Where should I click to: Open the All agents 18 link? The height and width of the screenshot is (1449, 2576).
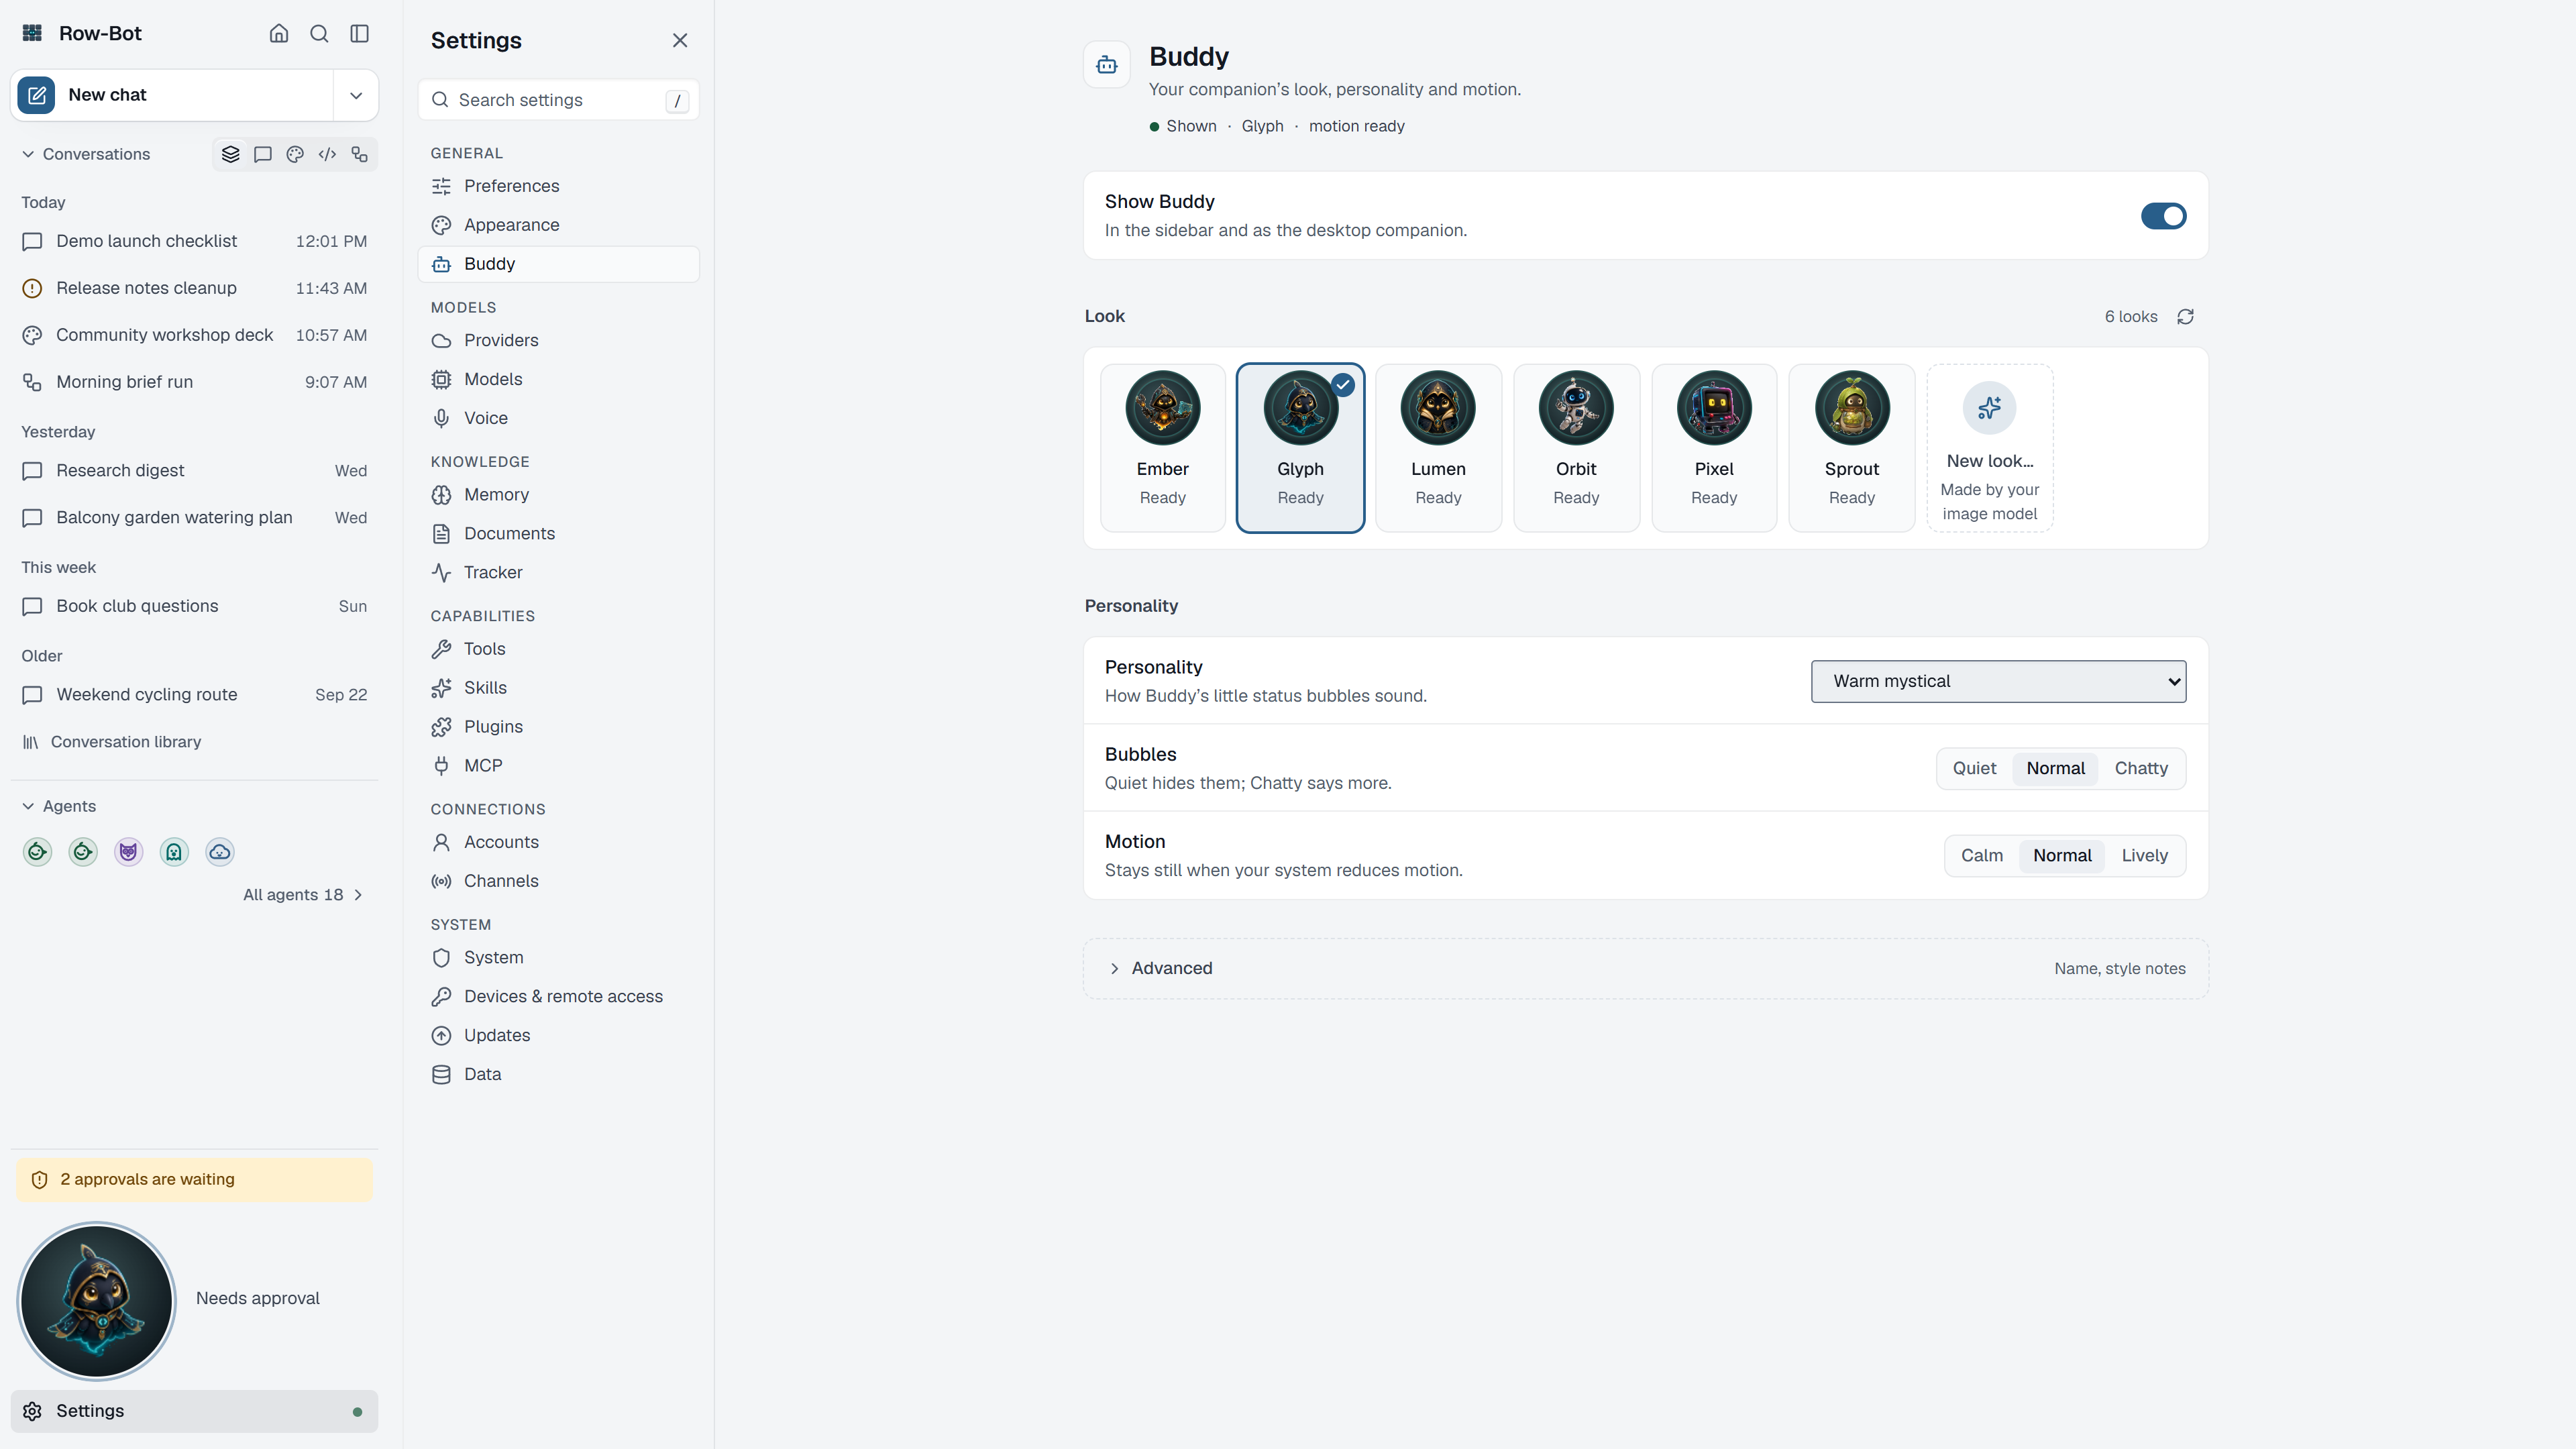pos(303,895)
